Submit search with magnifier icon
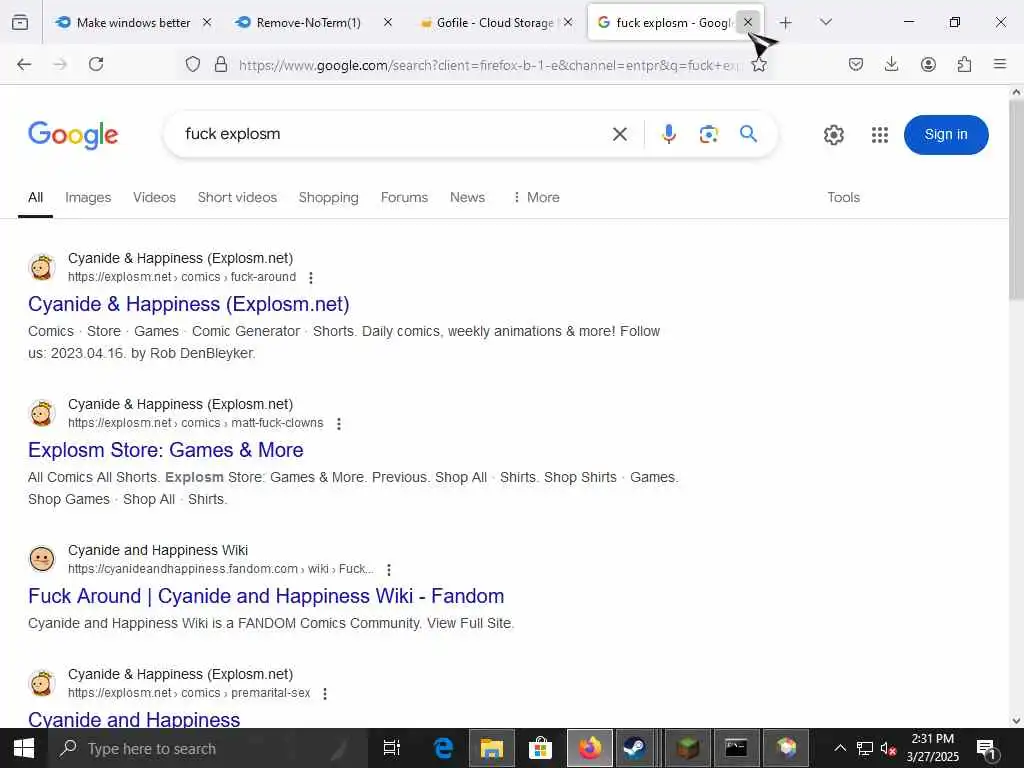 coord(748,134)
